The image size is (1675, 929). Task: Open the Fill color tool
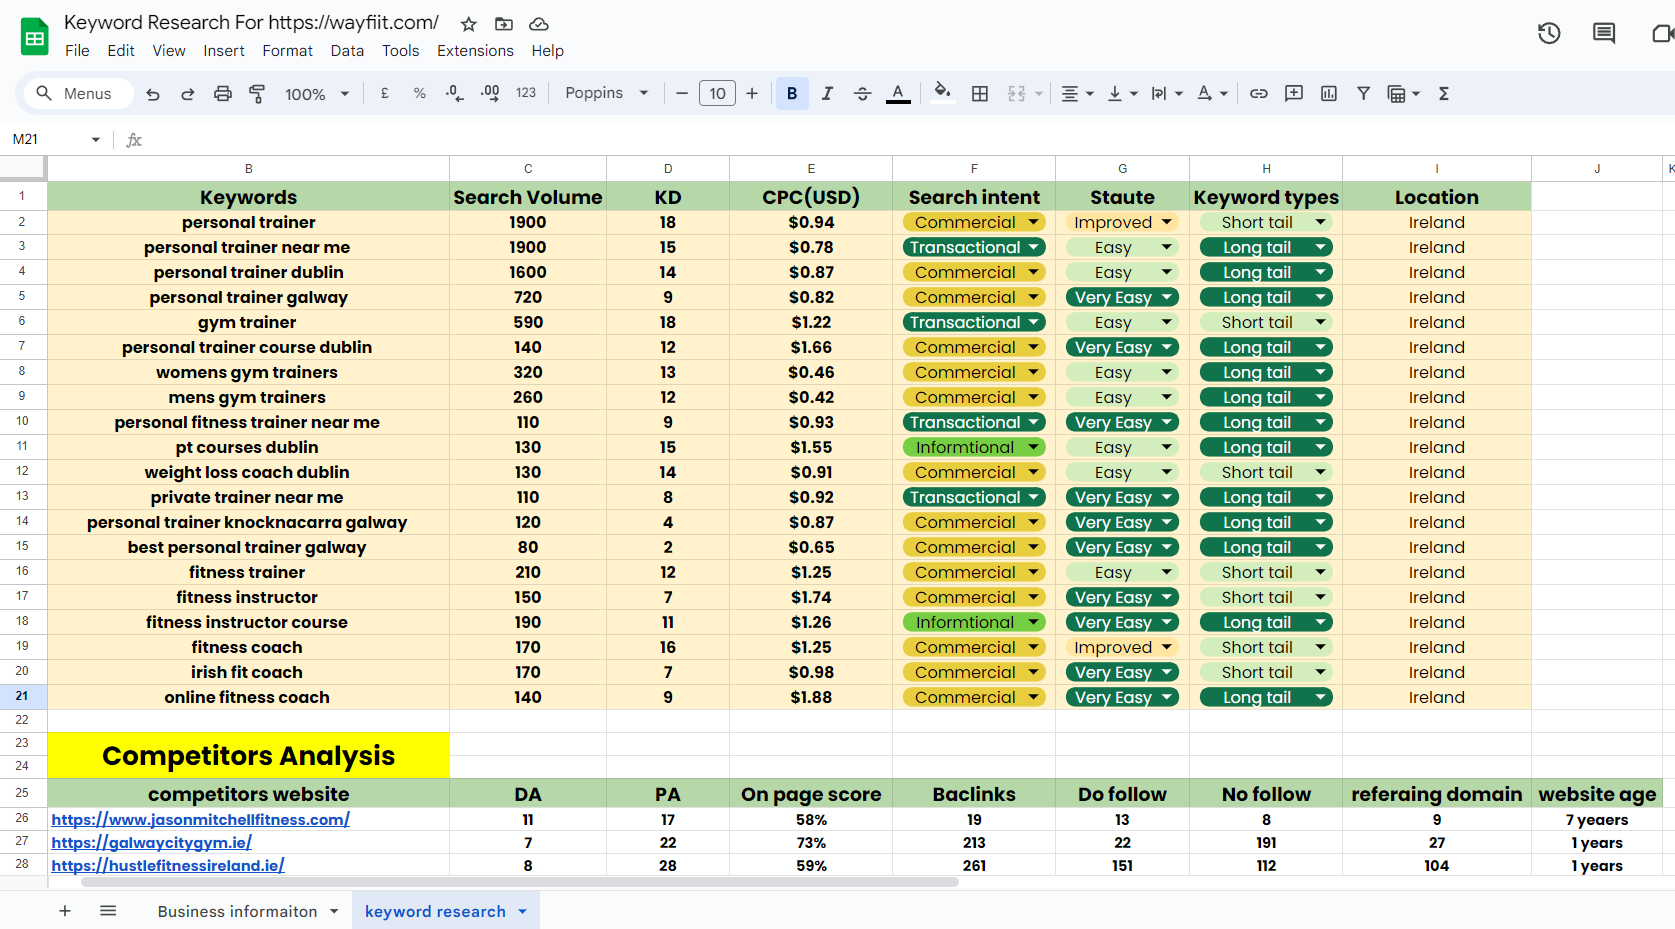941,93
